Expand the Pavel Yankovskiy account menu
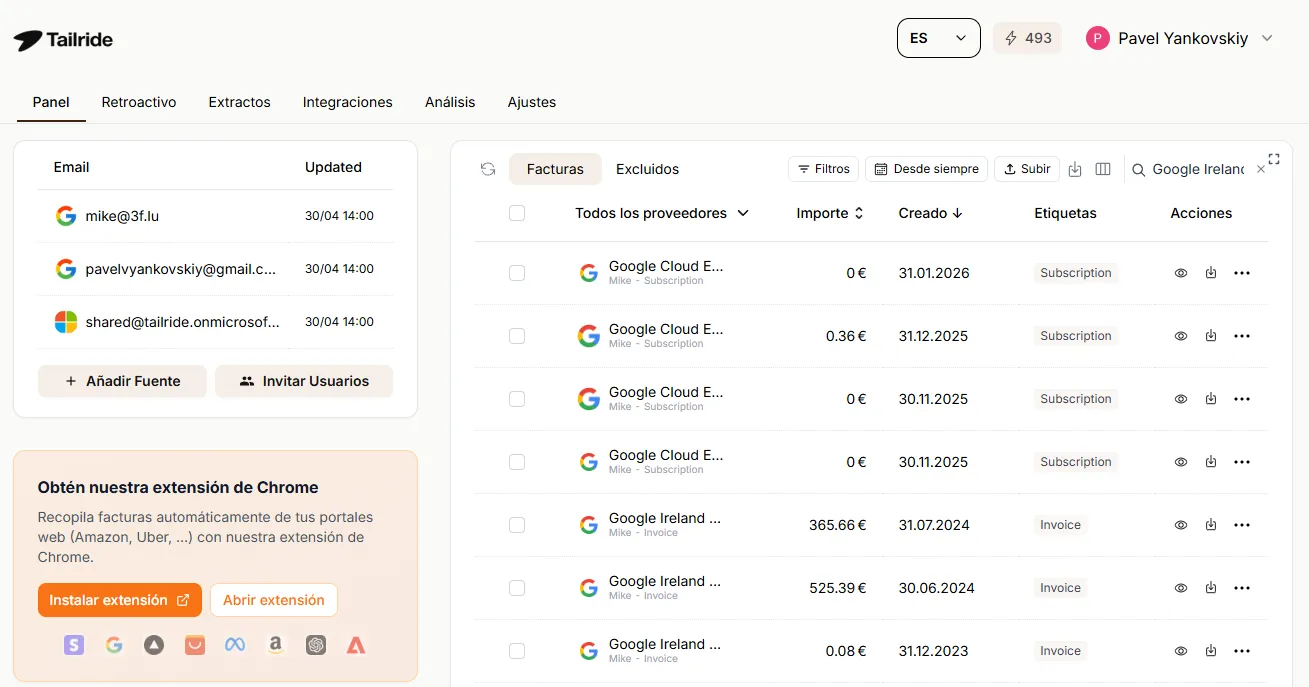 coord(1180,38)
